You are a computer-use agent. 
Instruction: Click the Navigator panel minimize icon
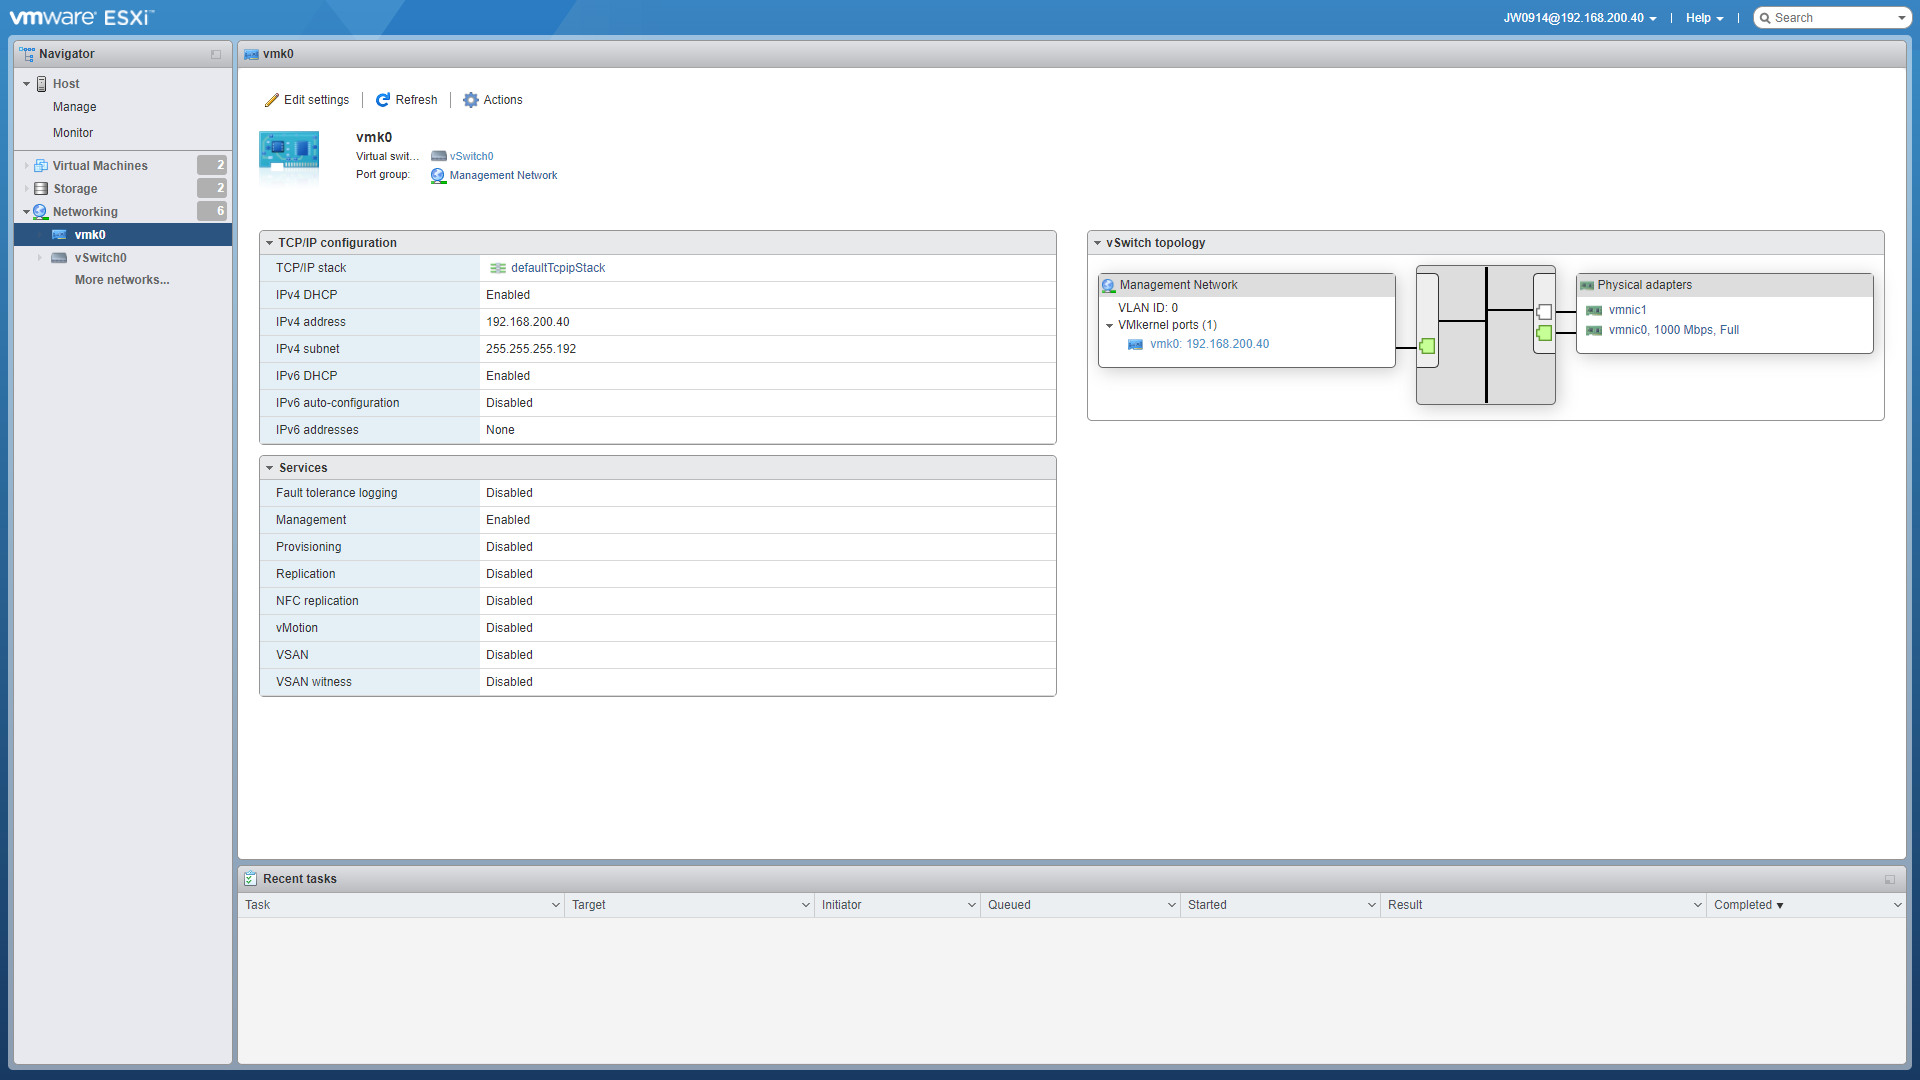click(216, 54)
